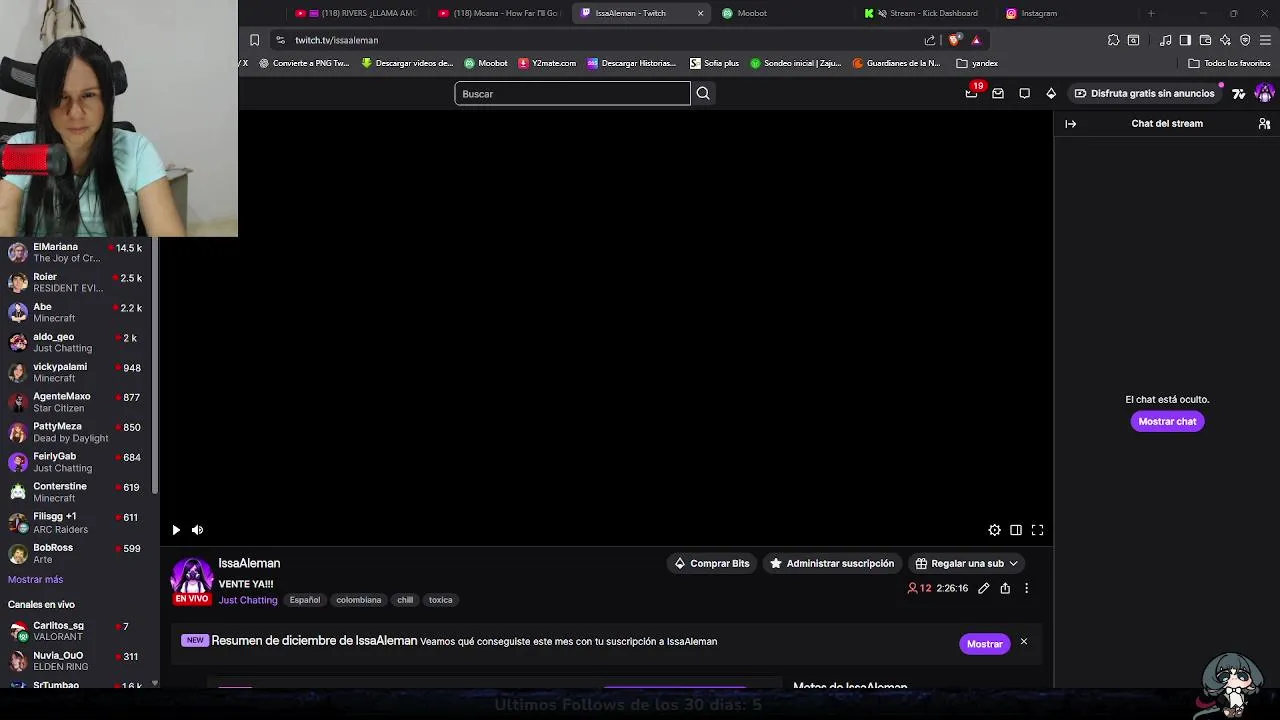The width and height of the screenshot is (1280, 720).
Task: Open a new browser tab
Action: (1151, 13)
